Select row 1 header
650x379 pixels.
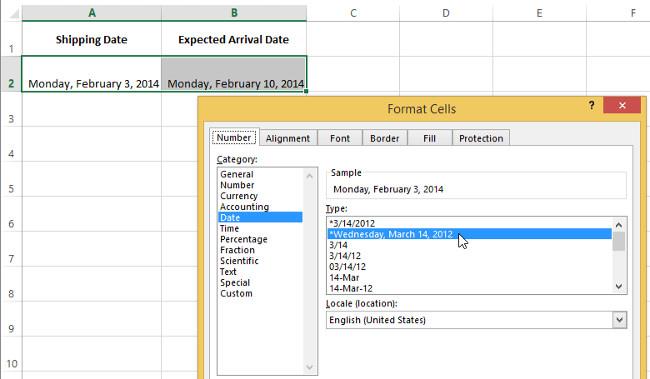pyautogui.click(x=11, y=39)
